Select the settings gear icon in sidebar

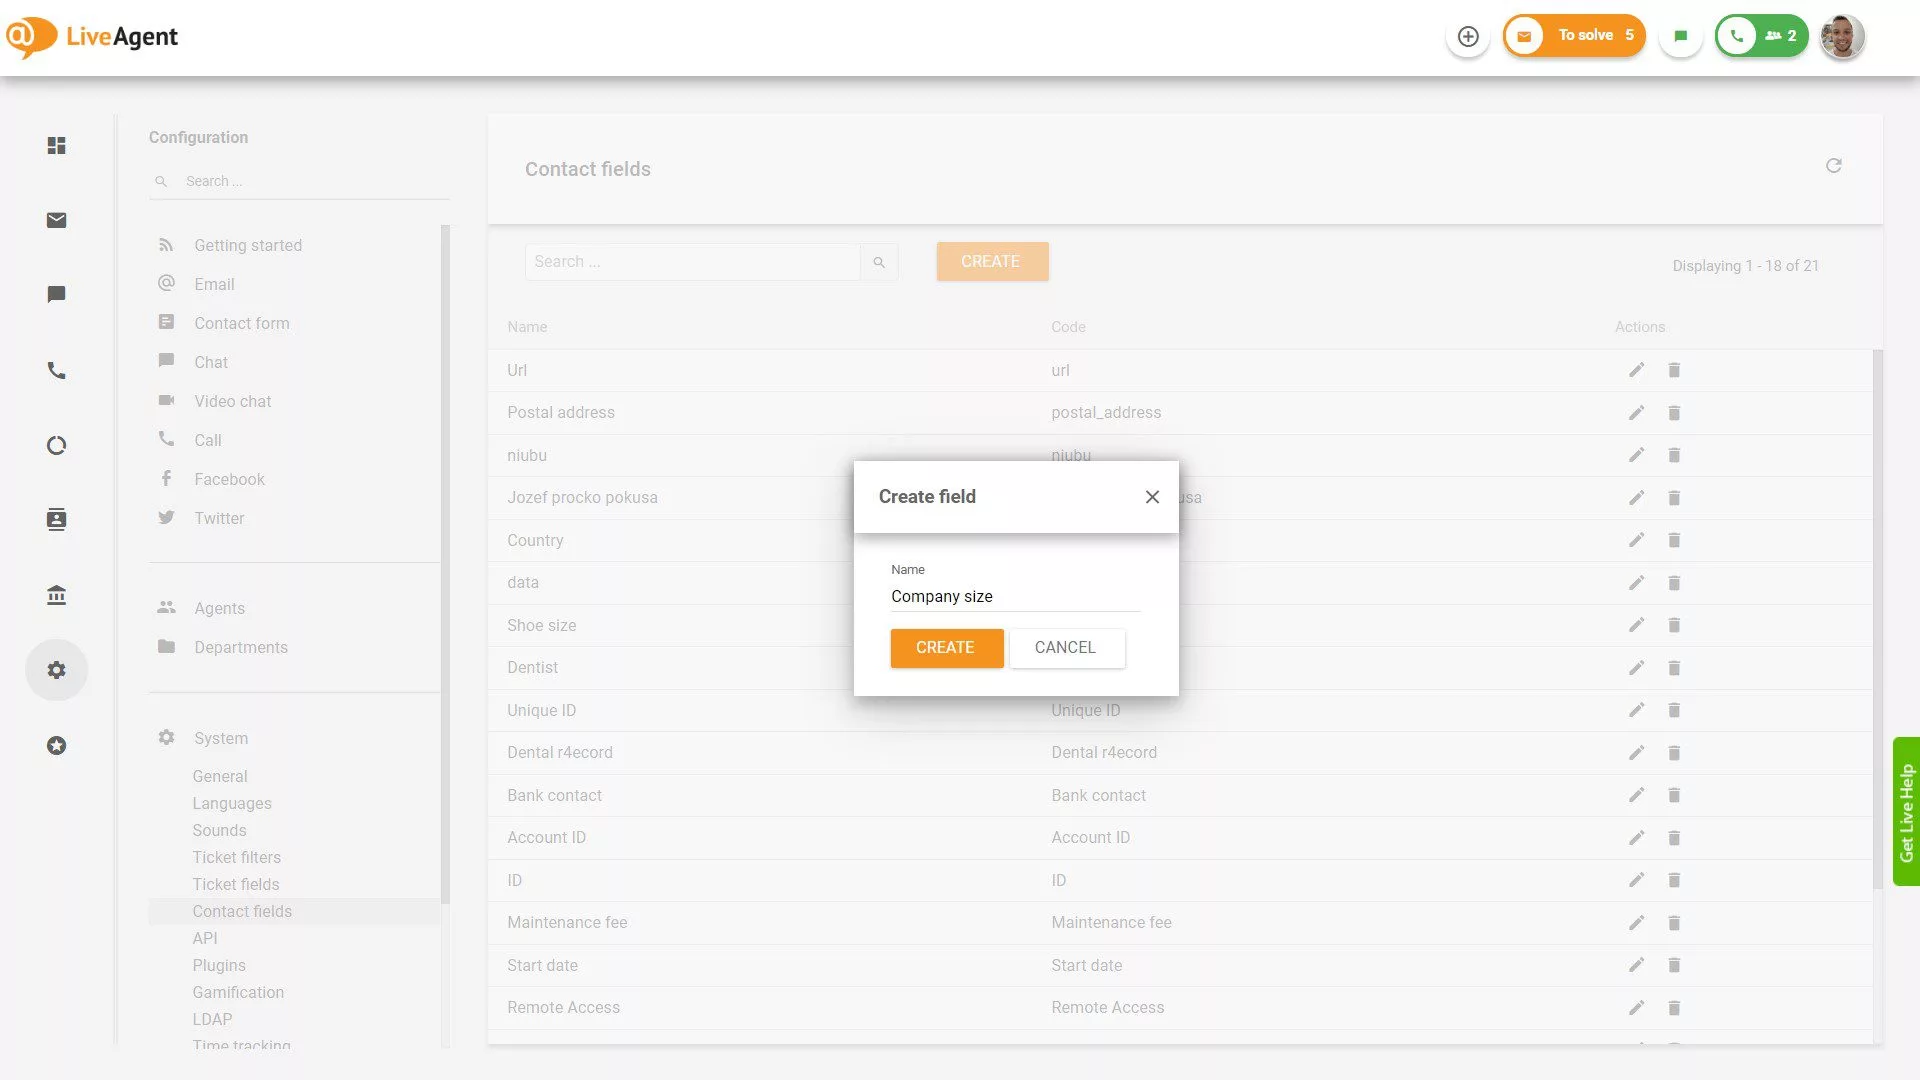pos(56,669)
